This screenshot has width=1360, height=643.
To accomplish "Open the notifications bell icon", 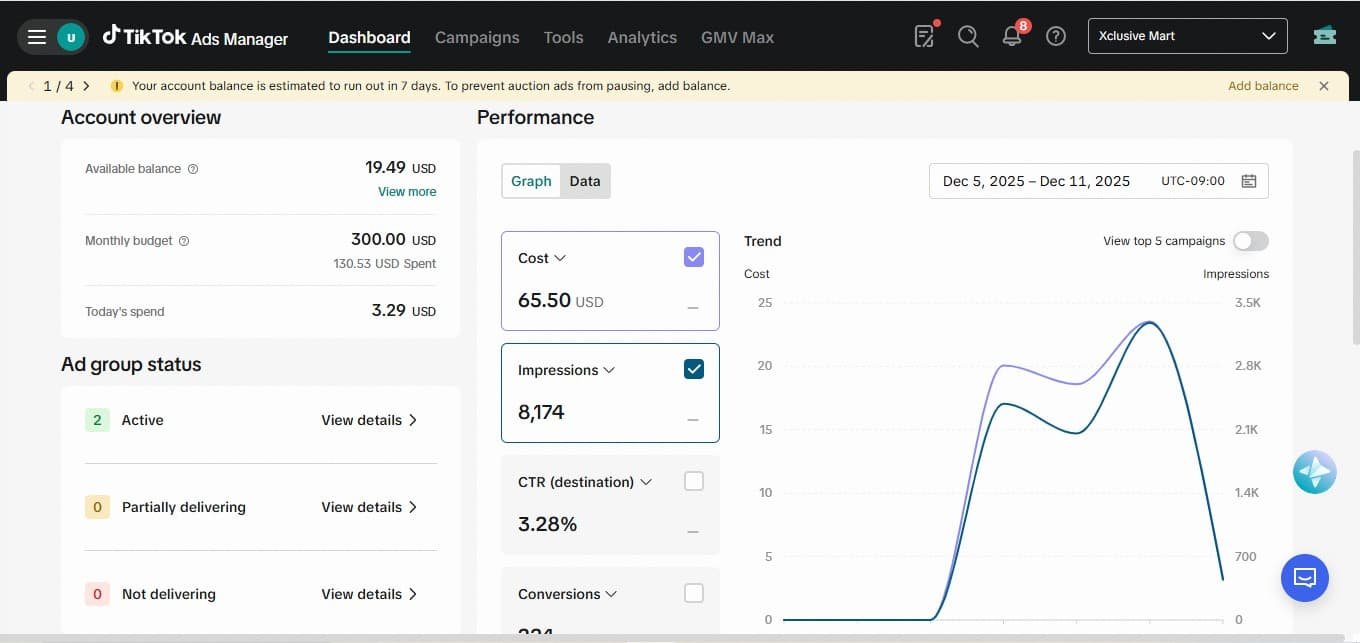I will 1012,36.
